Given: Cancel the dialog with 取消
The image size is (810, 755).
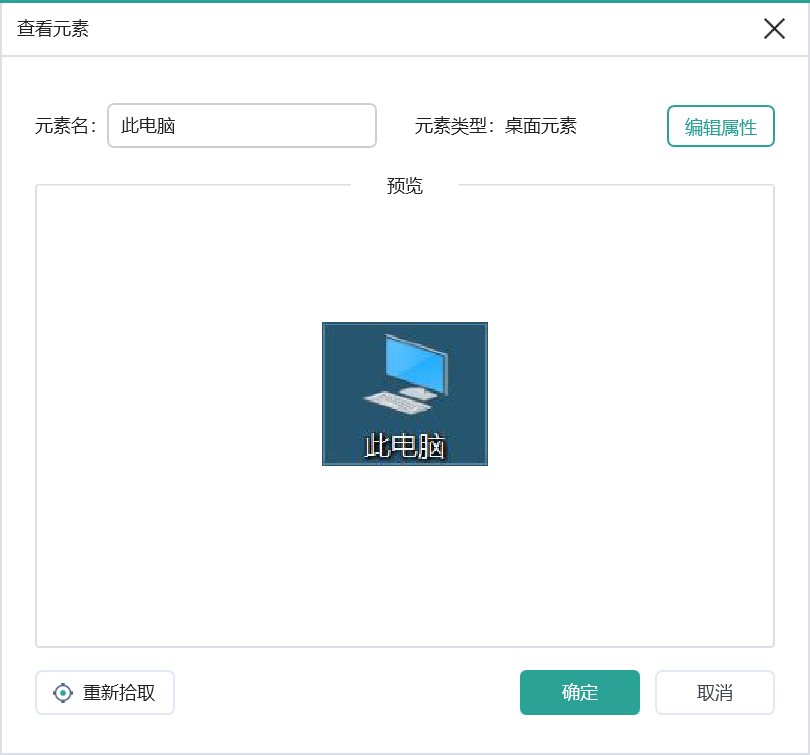Looking at the screenshot, I should (x=715, y=692).
